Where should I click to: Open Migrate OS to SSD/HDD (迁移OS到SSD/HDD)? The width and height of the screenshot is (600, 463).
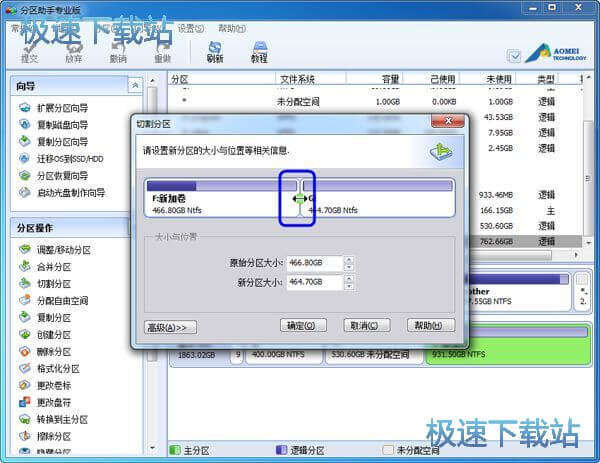coord(61,158)
